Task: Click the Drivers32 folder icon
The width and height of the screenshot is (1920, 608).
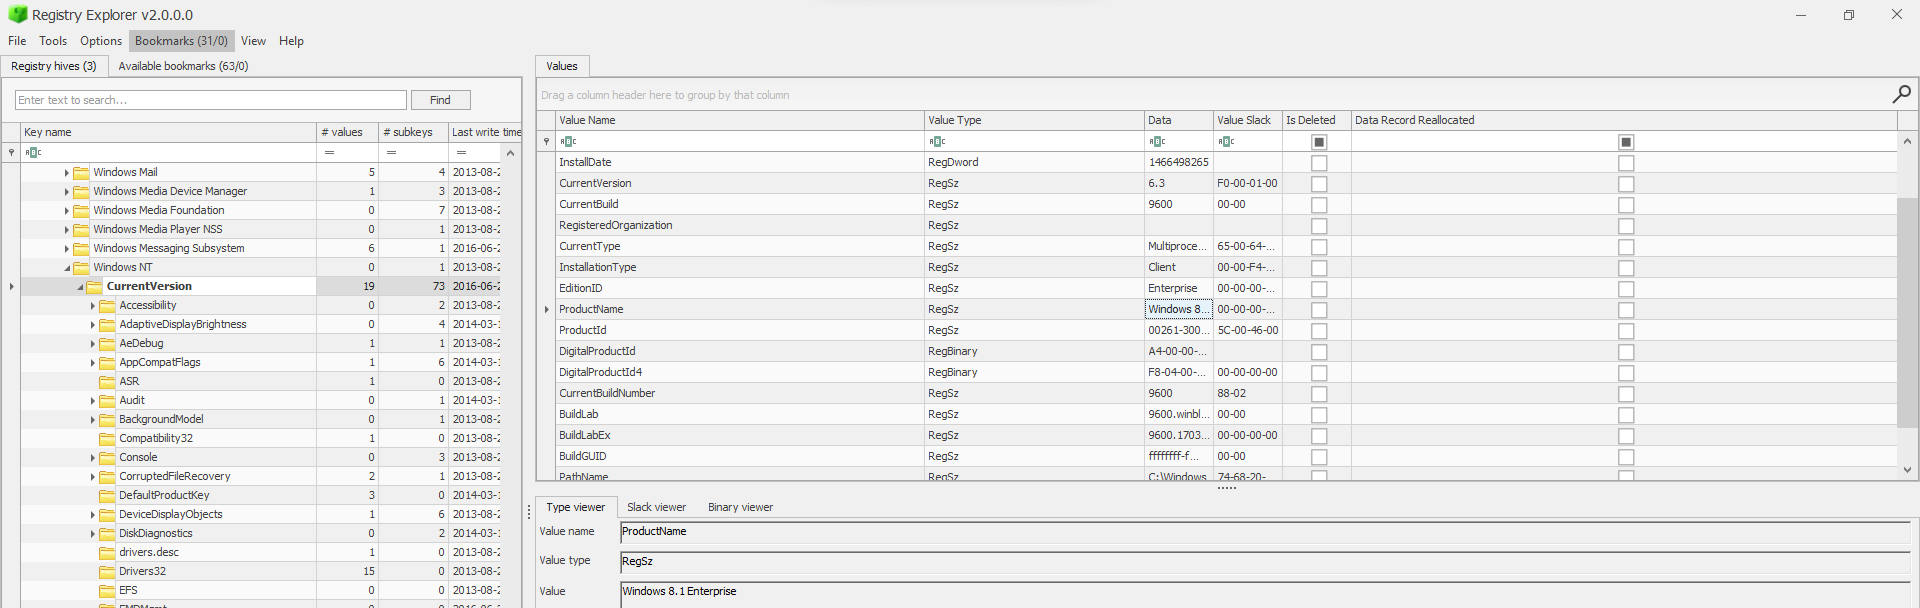Action: 108,571
